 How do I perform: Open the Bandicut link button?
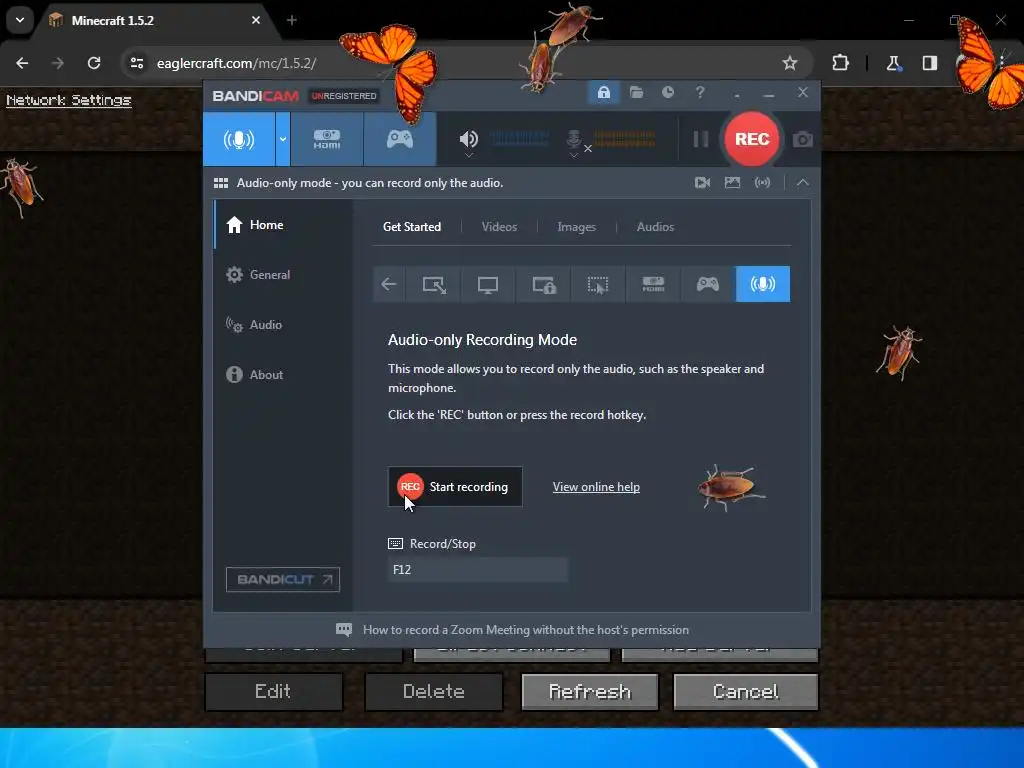[x=283, y=579]
